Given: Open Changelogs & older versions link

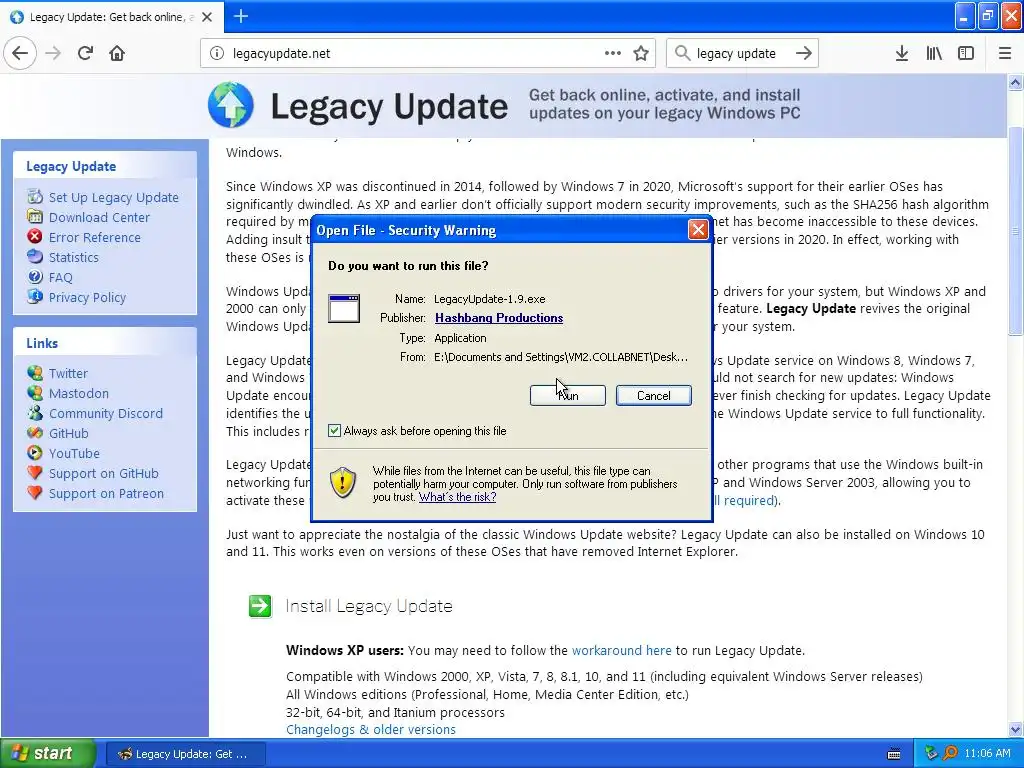Looking at the screenshot, I should coord(371,729).
